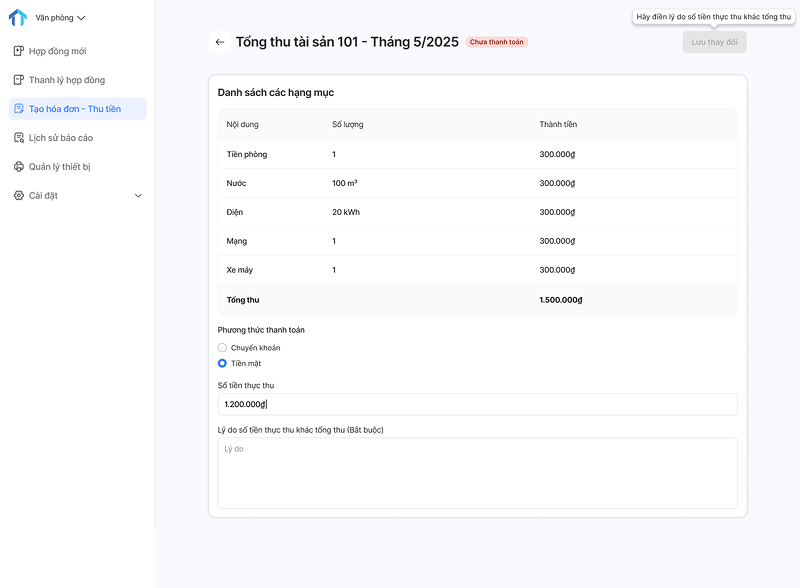Image resolution: width=800 pixels, height=588 pixels.
Task: Focus the Lý do textarea
Action: [x=478, y=473]
